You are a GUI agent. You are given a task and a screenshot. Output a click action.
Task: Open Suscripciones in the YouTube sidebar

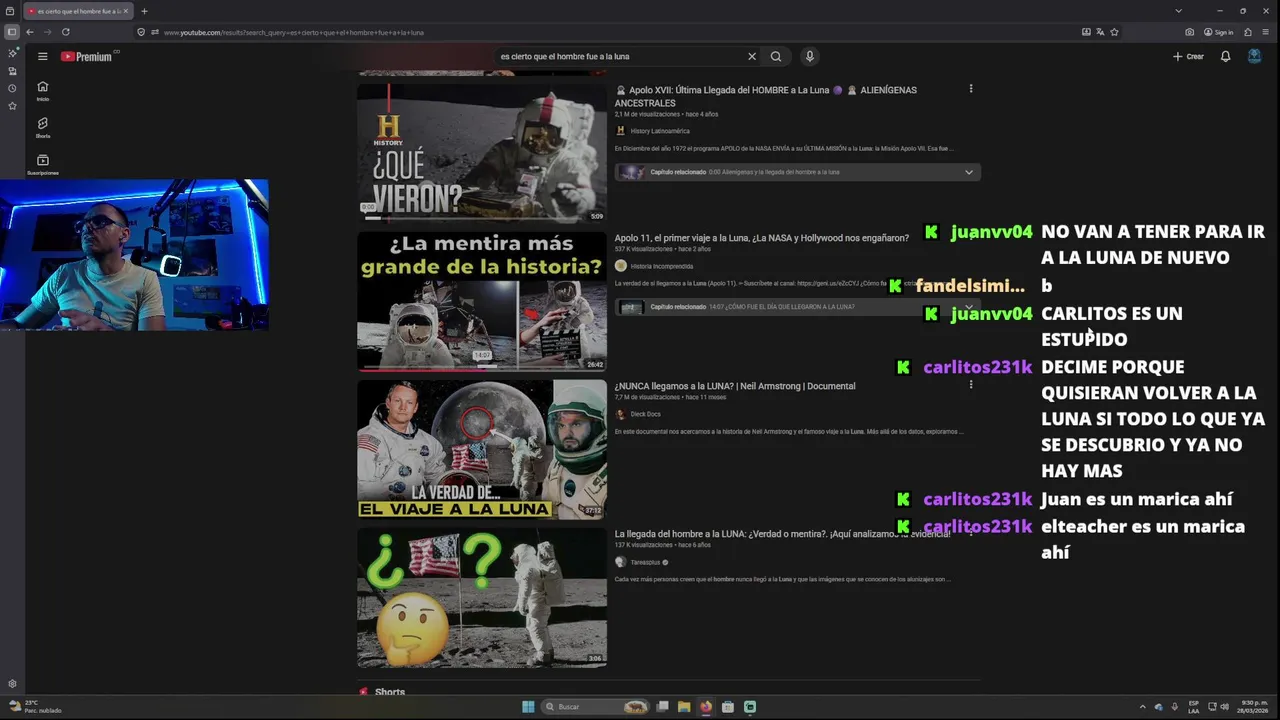pos(42,164)
